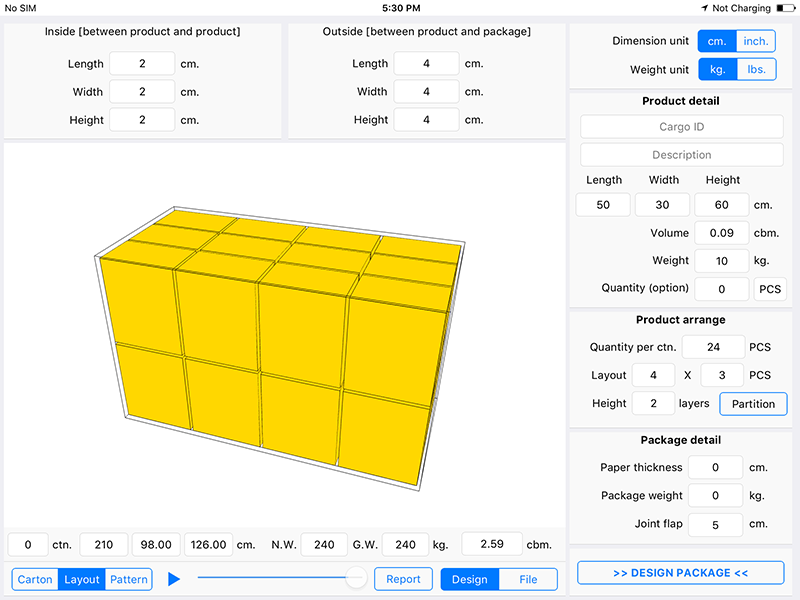The width and height of the screenshot is (800, 600).
Task: Tap the battery icon in the status bar
Action: pos(786,8)
